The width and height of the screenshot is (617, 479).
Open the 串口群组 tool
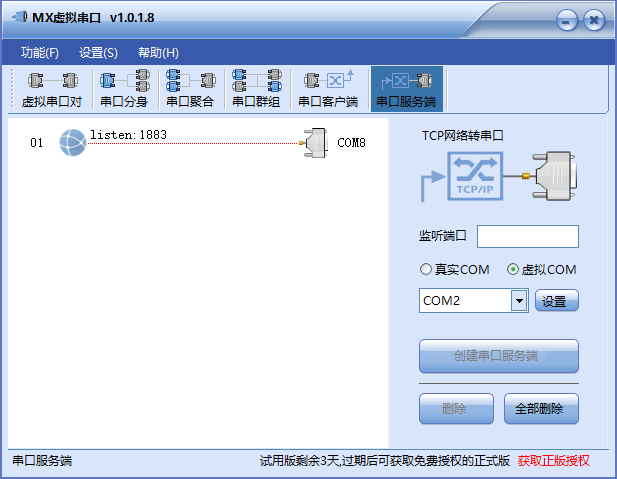(257, 89)
